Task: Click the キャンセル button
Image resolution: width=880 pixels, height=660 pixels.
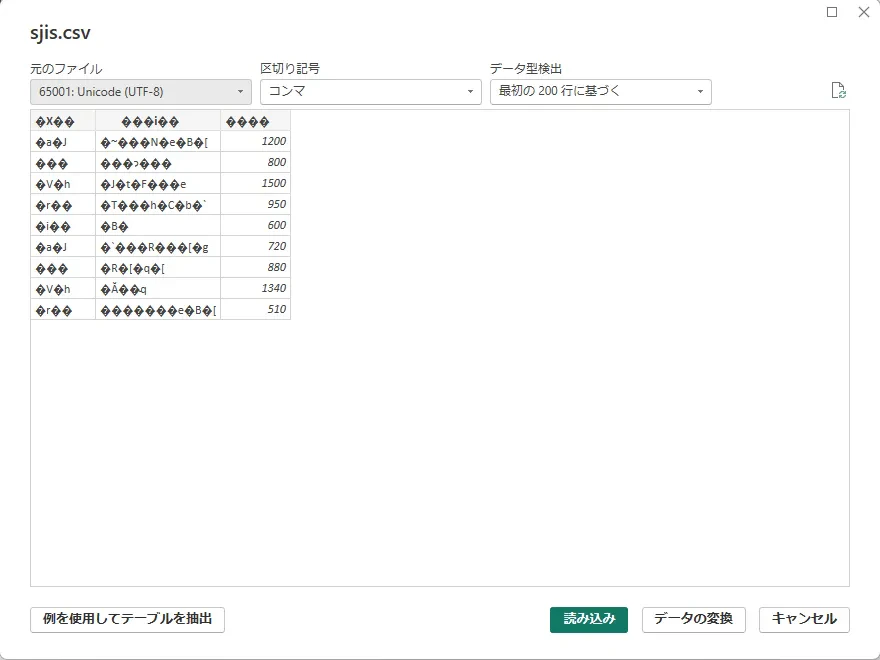Action: [x=804, y=620]
